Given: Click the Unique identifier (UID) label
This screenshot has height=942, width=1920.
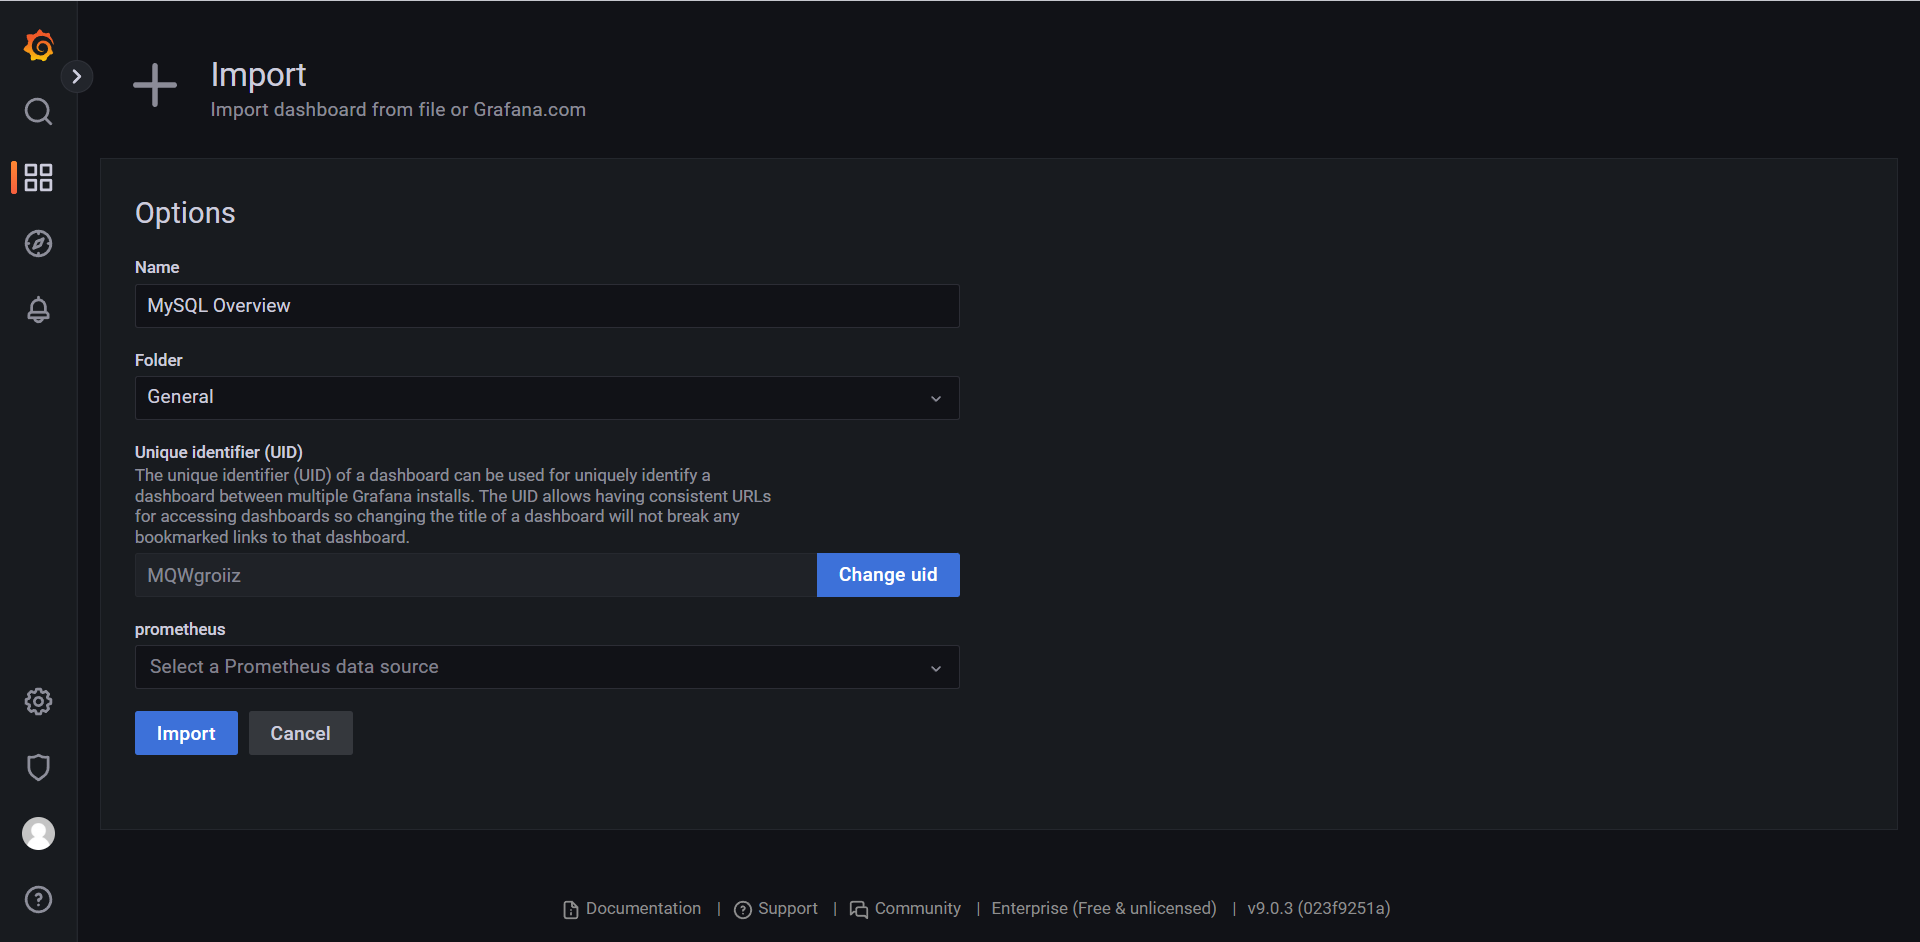Looking at the screenshot, I should 219,452.
